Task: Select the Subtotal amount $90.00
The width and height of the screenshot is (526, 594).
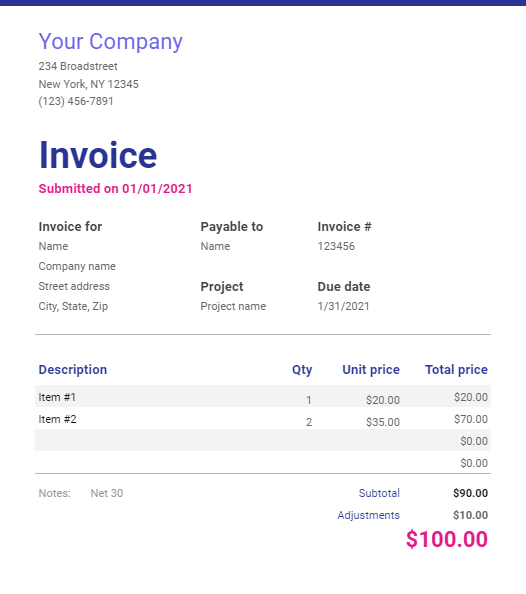Action: 470,493
